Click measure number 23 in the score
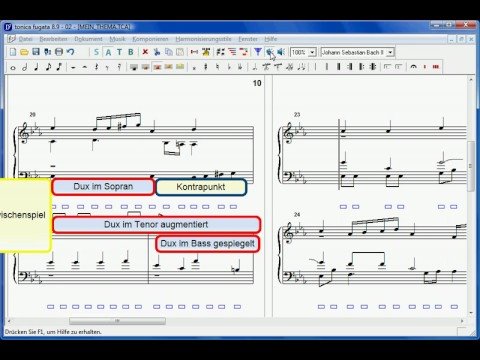 click(x=297, y=115)
